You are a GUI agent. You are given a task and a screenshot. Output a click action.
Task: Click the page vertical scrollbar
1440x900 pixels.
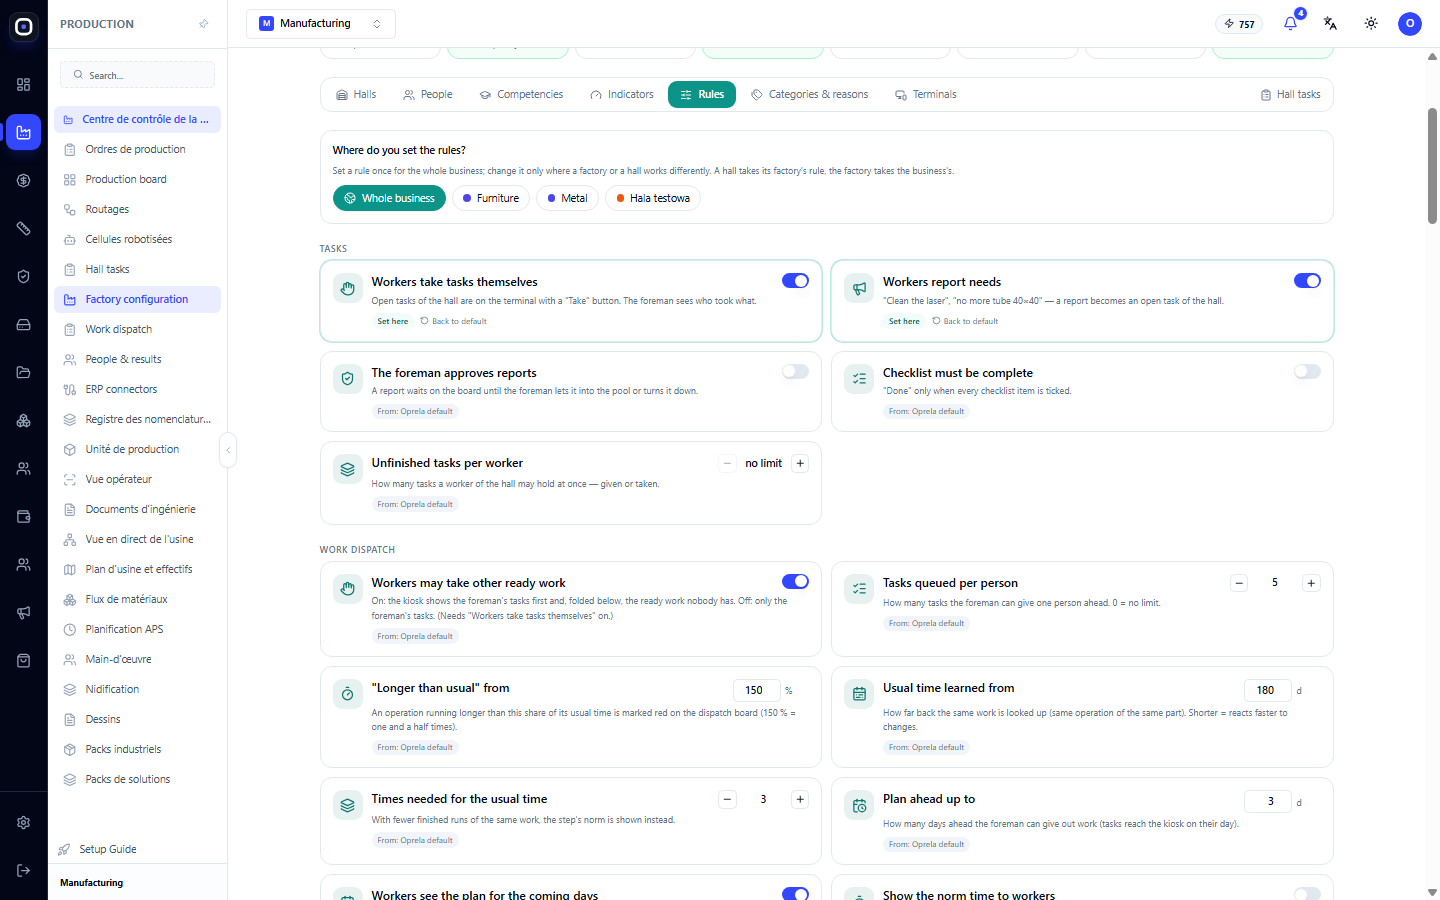(1432, 165)
